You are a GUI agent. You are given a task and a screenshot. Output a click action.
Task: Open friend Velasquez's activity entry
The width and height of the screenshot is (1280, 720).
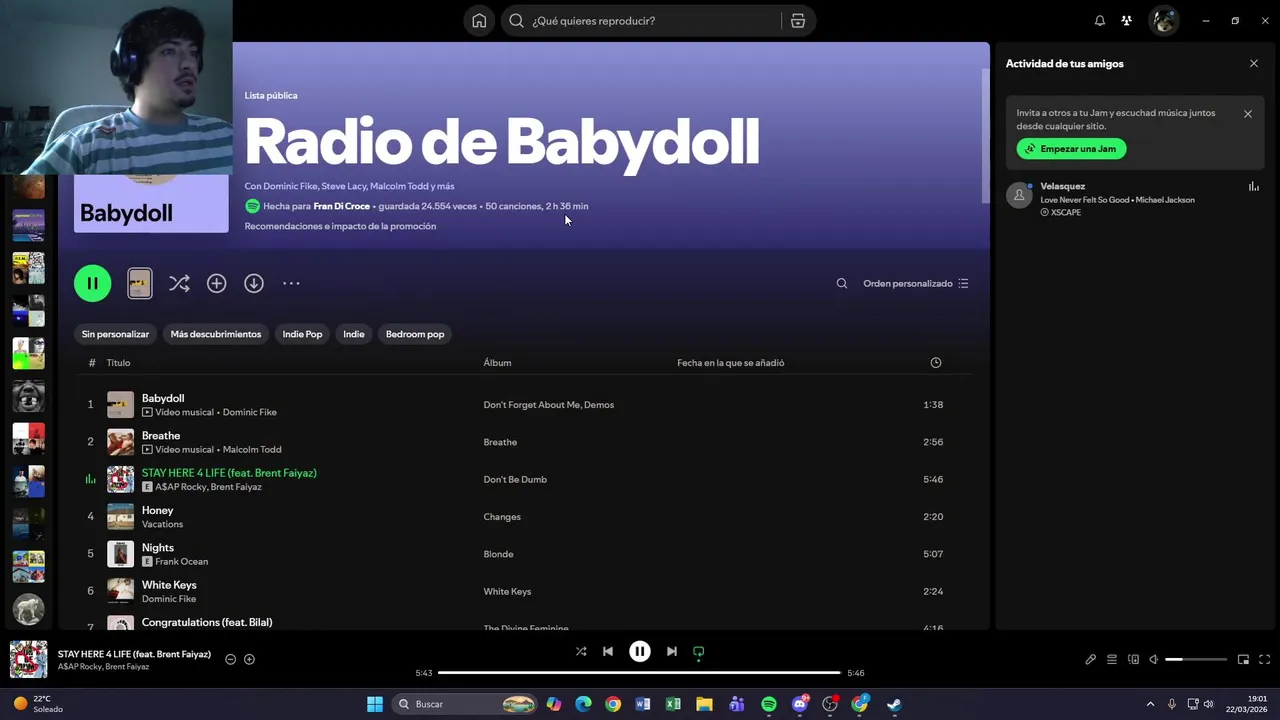click(x=1134, y=198)
